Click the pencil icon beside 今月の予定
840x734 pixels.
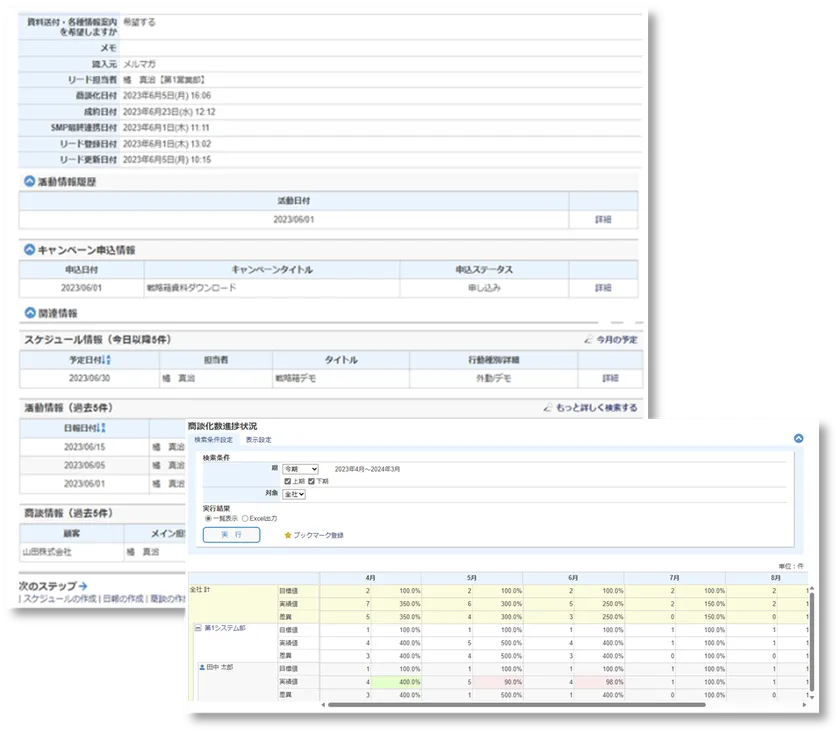(588, 340)
